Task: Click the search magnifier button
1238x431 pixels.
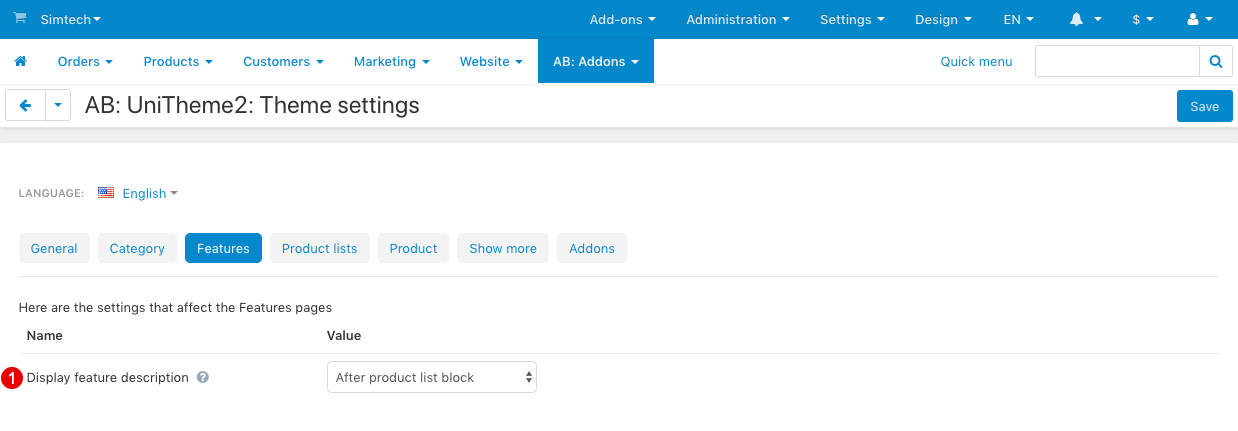Action: tap(1215, 62)
